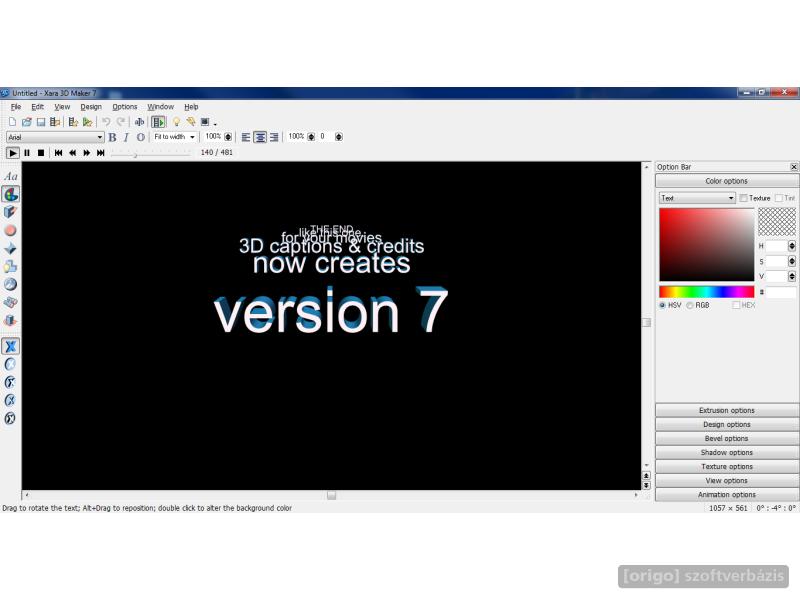Choose the first X animation style
Screen dimensions: 800x600
[11, 346]
